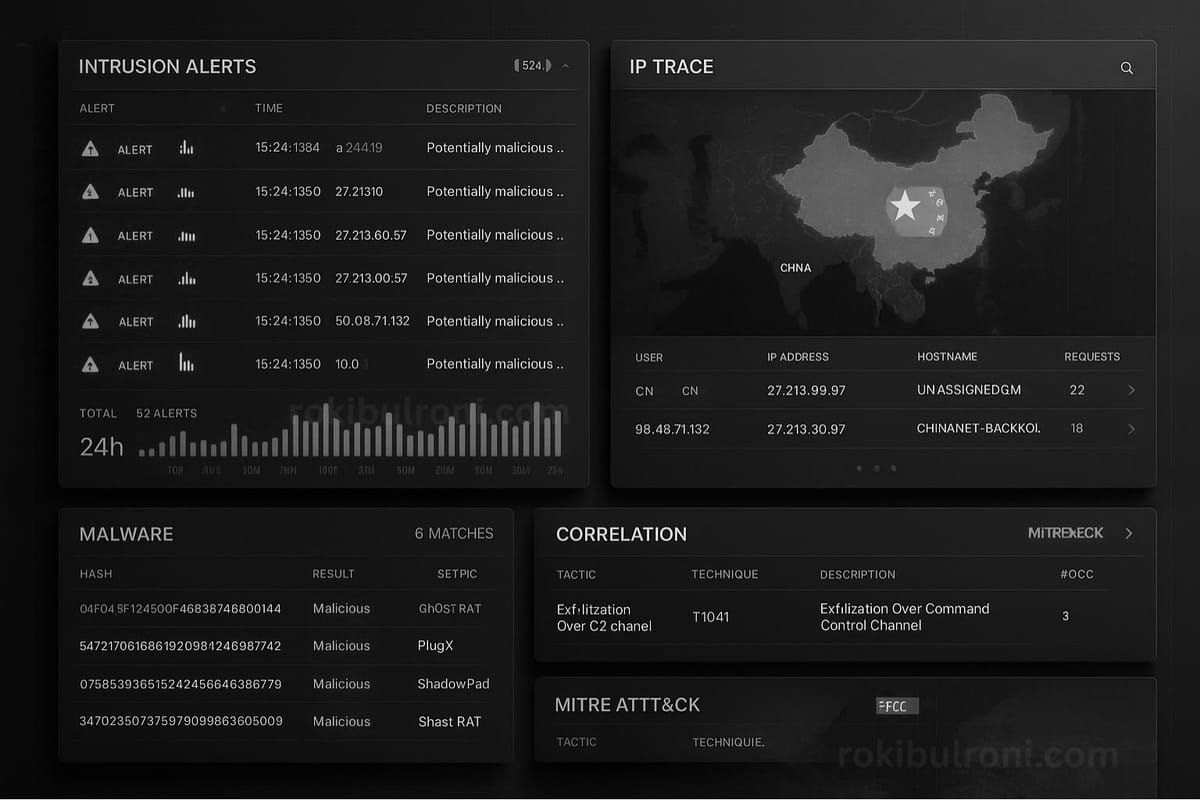This screenshot has height=800, width=1200.
Task: Click the CHNA label on the map
Action: [796, 268]
